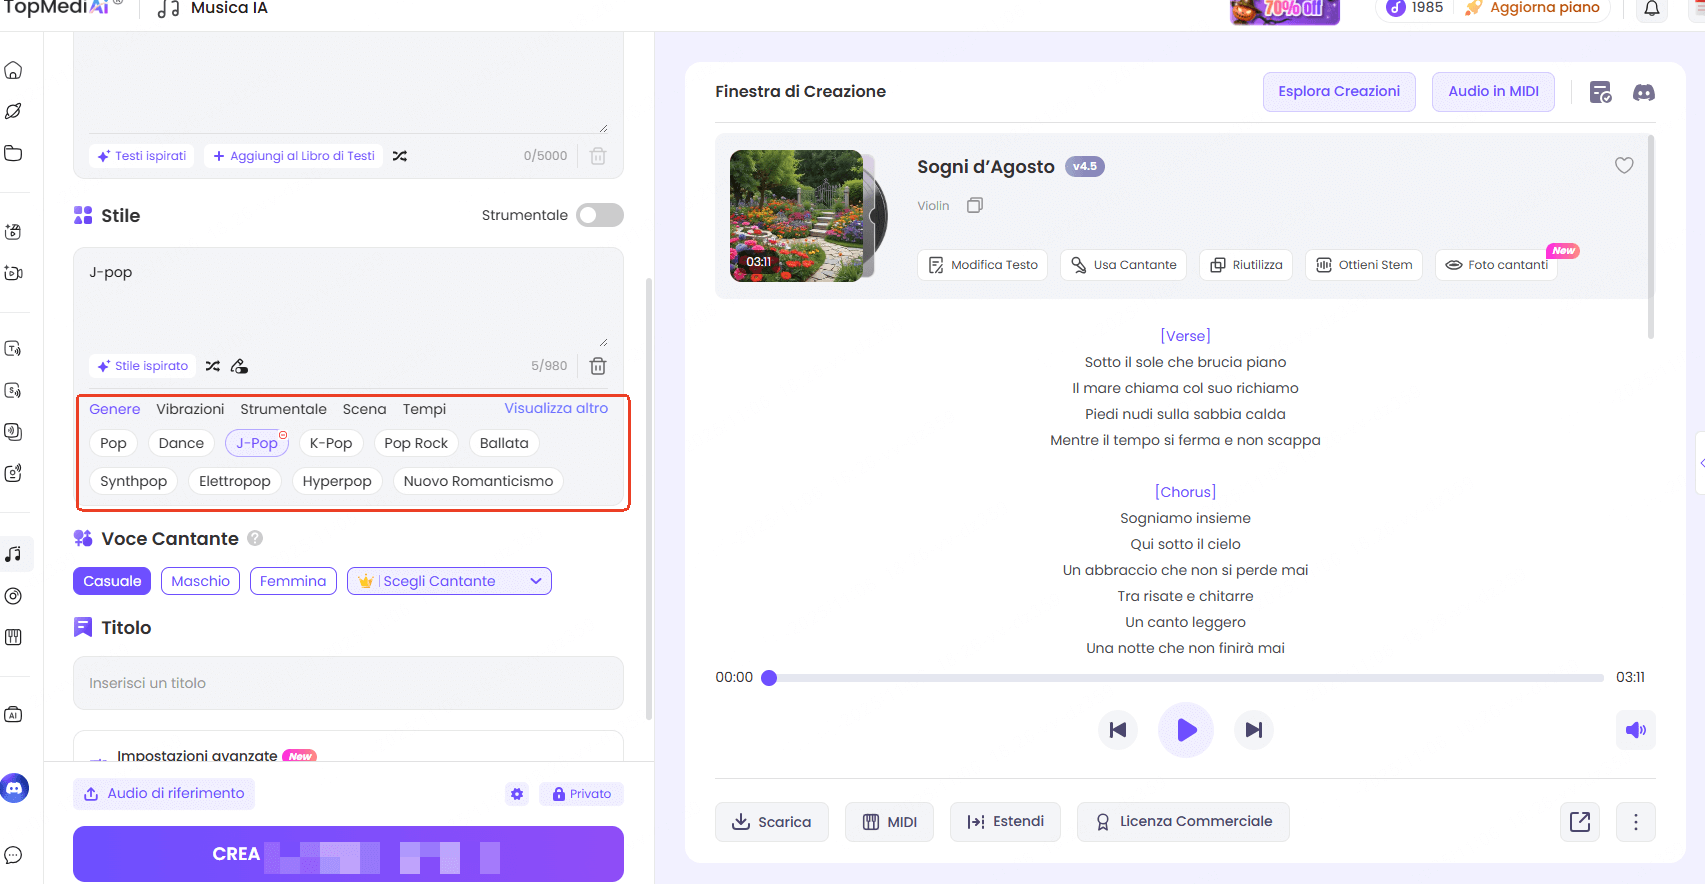This screenshot has height=884, width=1705.
Task: Click Aggiorna piano link
Action: click(1533, 8)
